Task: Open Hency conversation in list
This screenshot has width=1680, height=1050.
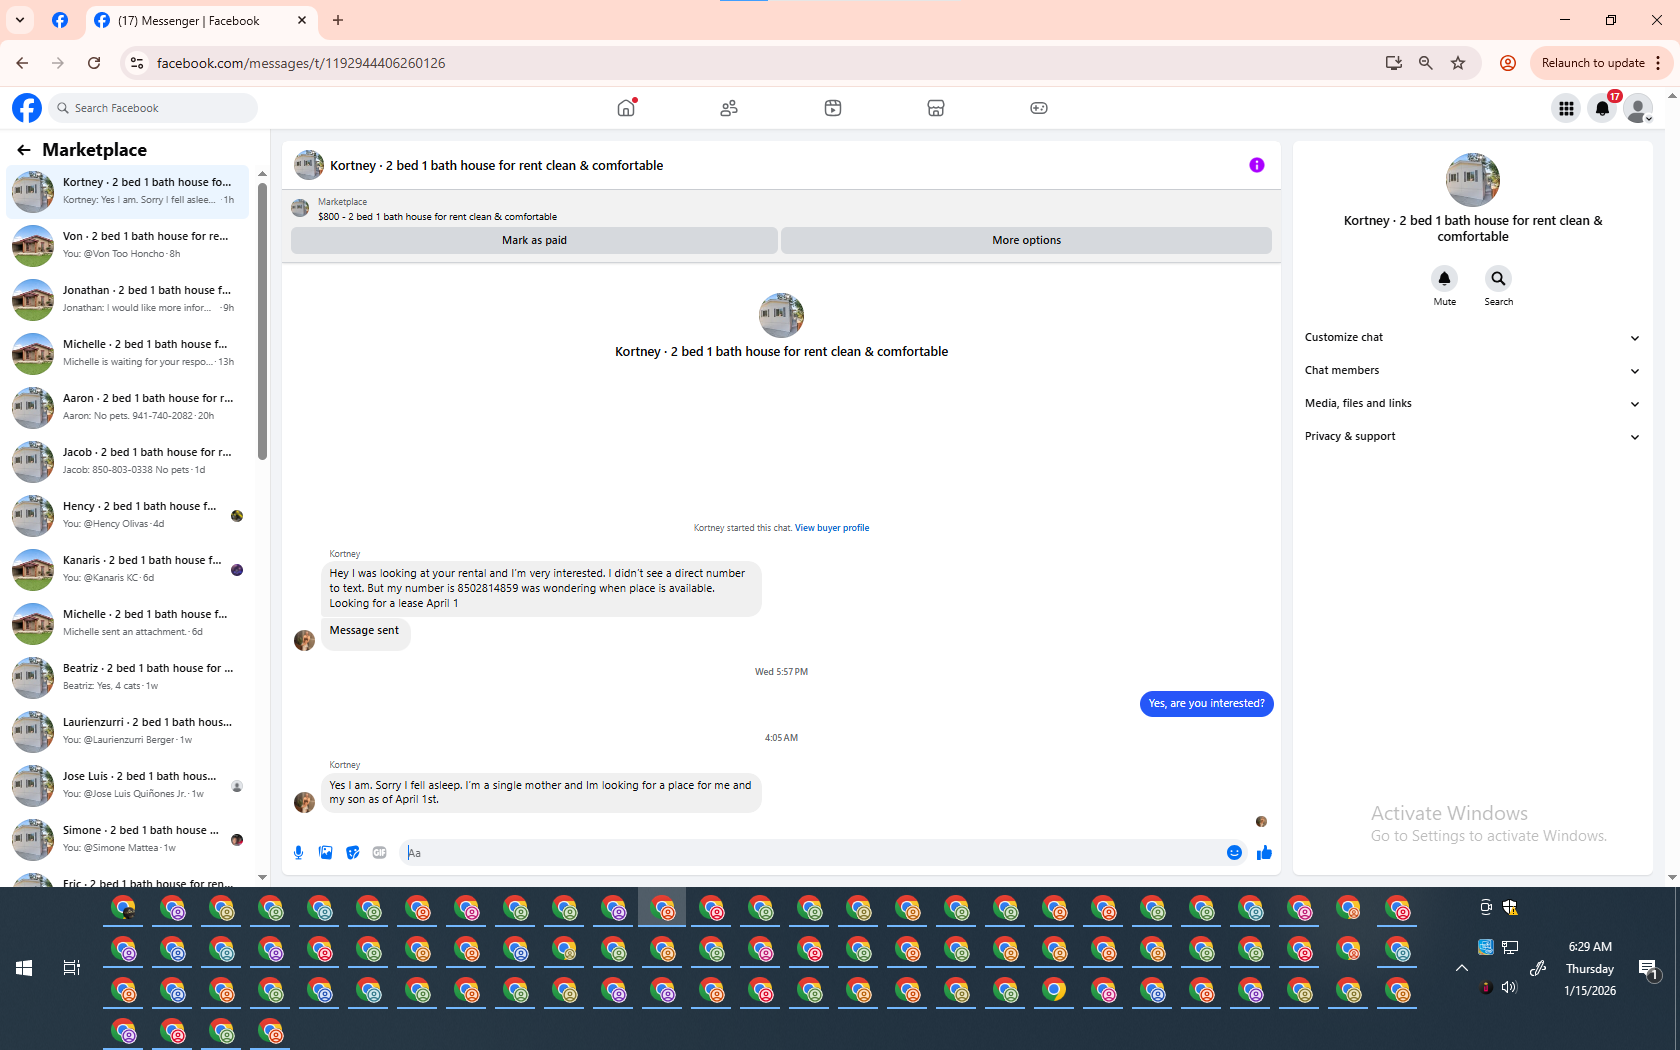Action: tap(128, 516)
